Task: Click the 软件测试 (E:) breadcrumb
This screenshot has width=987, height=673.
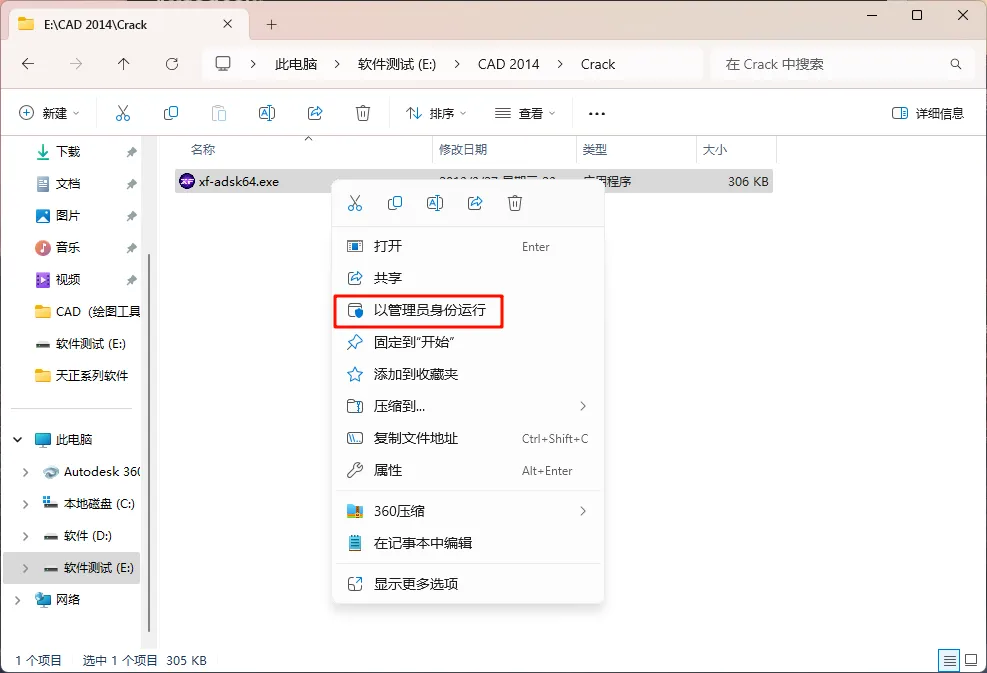Action: click(x=397, y=64)
